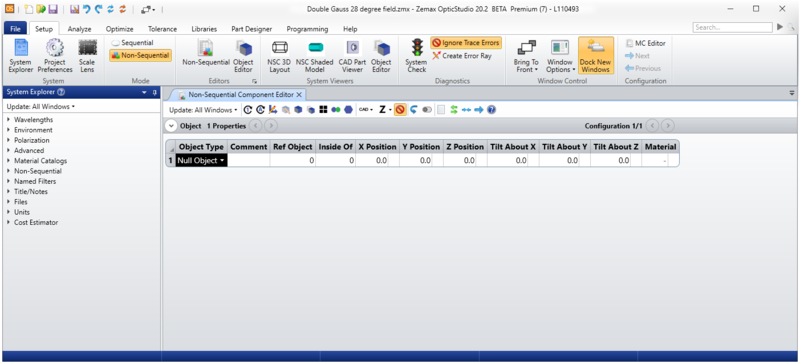
Task: Switch to the Libraries tab
Action: (x=204, y=29)
